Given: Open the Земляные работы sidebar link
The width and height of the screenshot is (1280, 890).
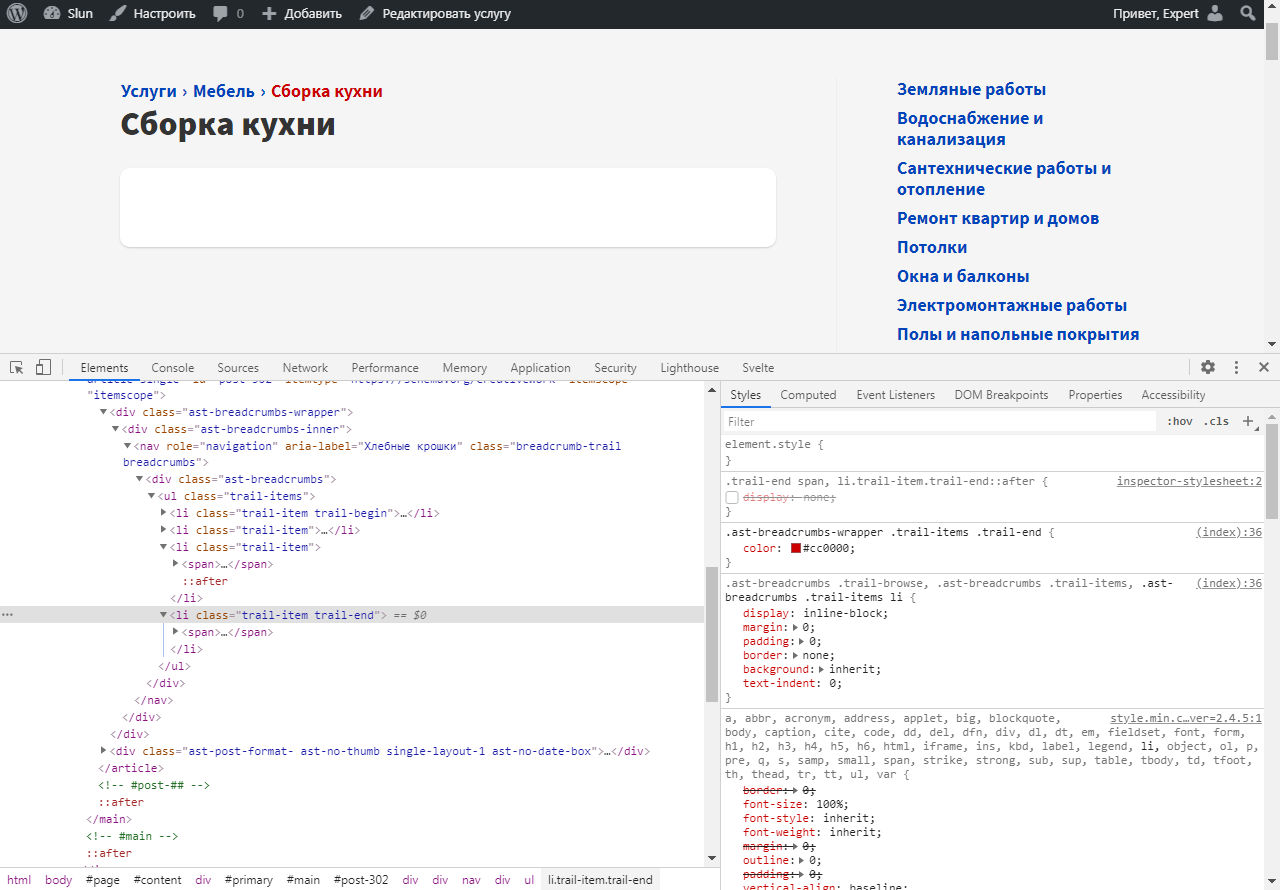Looking at the screenshot, I should [x=971, y=89].
